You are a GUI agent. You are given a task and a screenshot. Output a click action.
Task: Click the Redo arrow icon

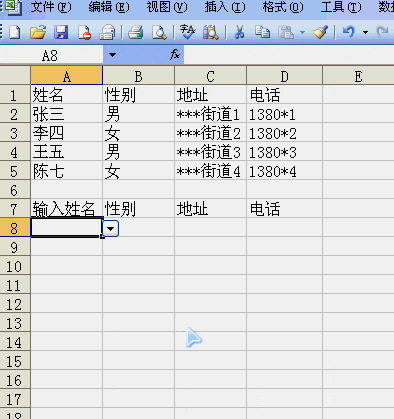(382, 32)
